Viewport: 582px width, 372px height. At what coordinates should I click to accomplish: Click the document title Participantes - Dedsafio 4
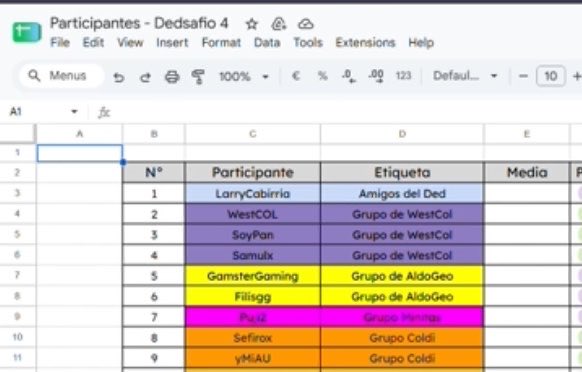[139, 24]
